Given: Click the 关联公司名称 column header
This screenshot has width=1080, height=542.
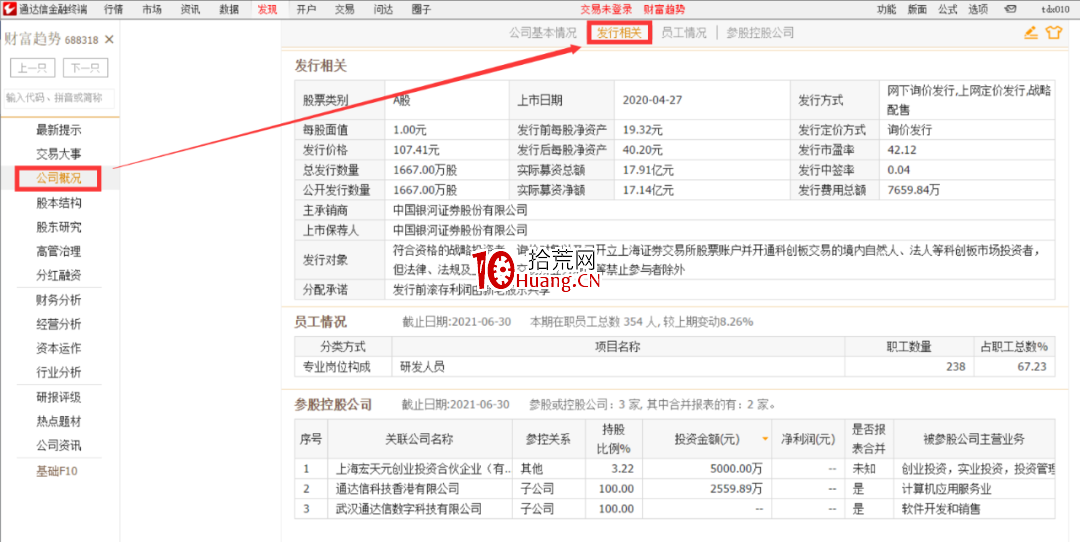Looking at the screenshot, I should pyautogui.click(x=420, y=439).
